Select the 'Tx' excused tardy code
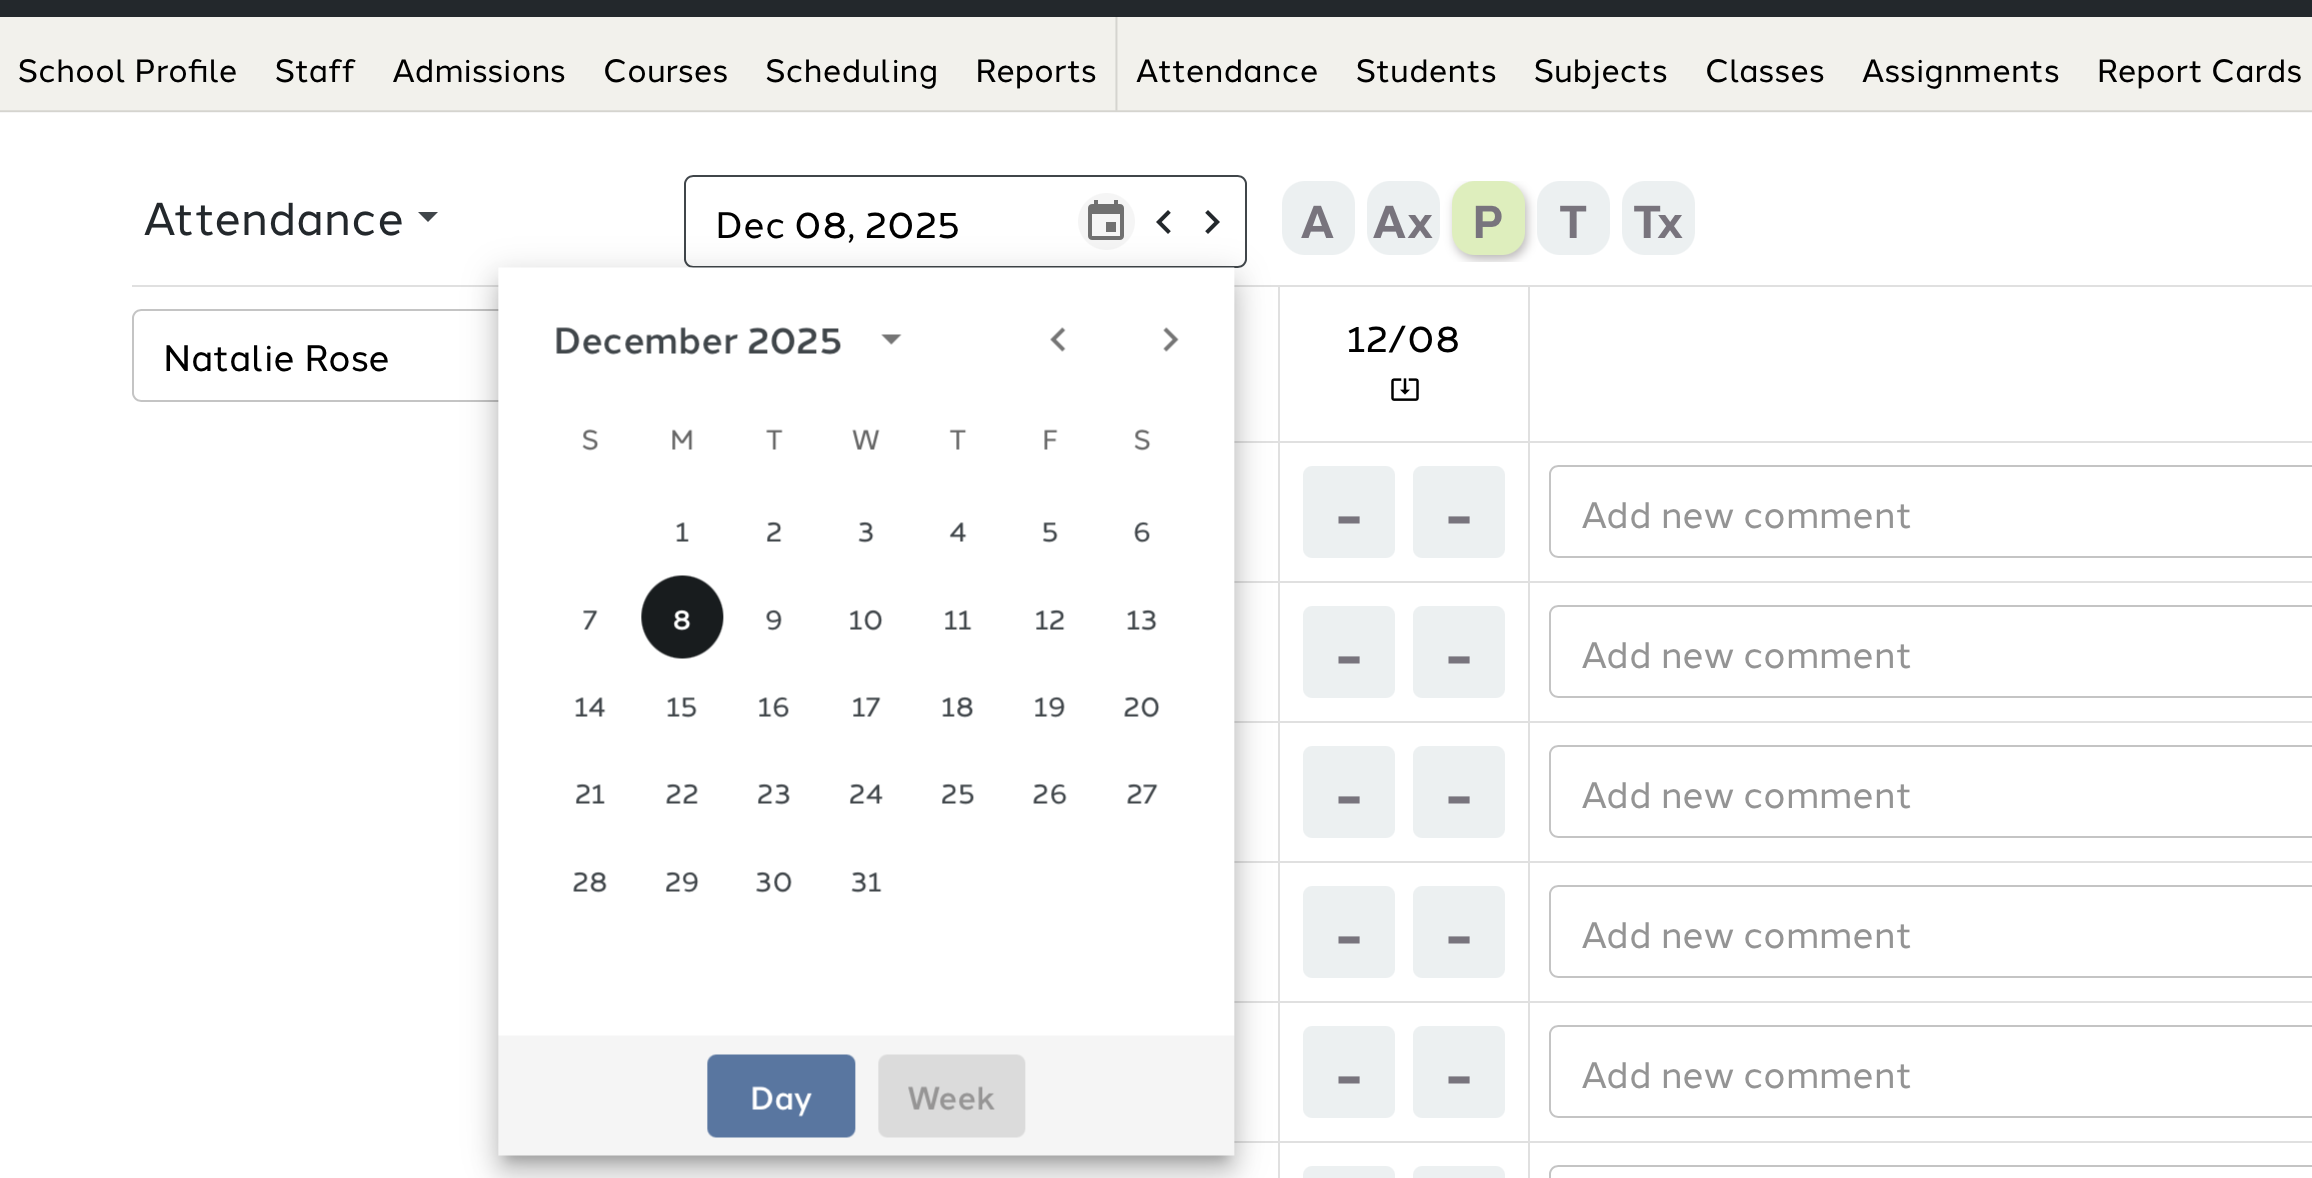This screenshot has height=1178, width=2312. (x=1657, y=220)
